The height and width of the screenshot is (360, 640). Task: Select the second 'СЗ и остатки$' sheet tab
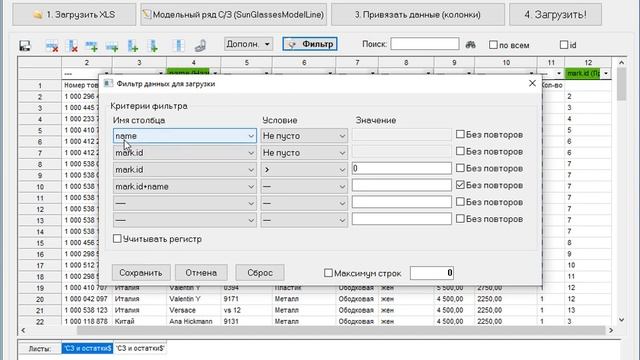pyautogui.click(x=140, y=348)
